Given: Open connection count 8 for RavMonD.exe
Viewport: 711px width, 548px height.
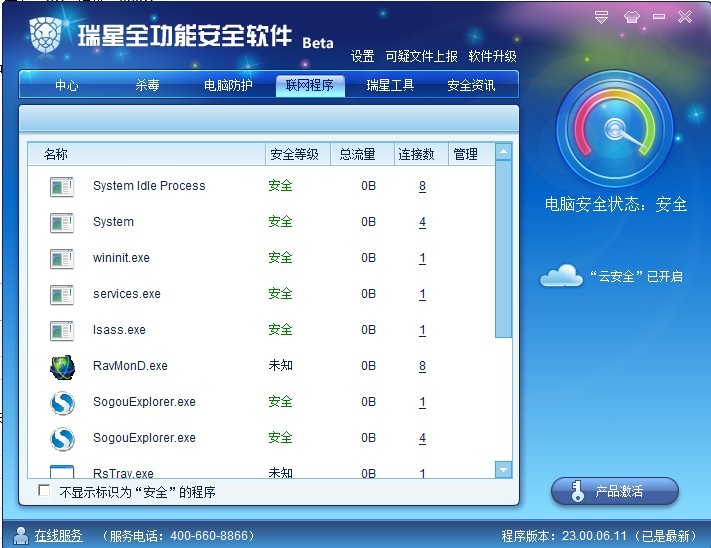Looking at the screenshot, I should pyautogui.click(x=422, y=366).
